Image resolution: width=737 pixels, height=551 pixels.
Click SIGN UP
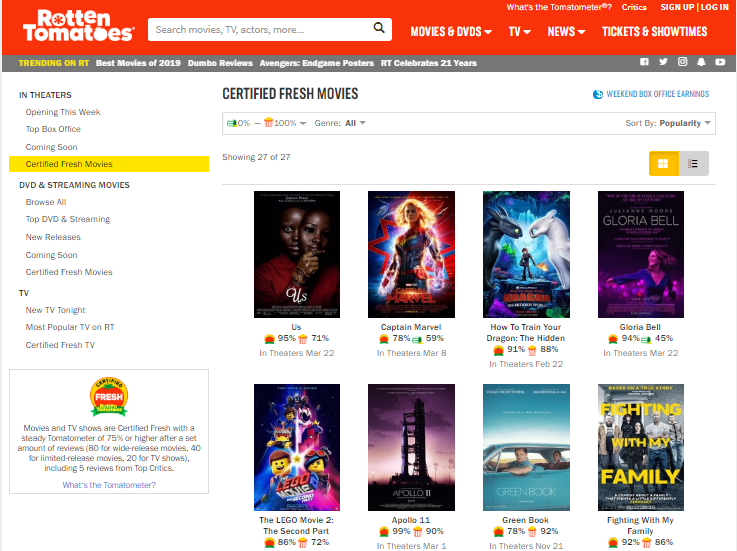pos(677,7)
